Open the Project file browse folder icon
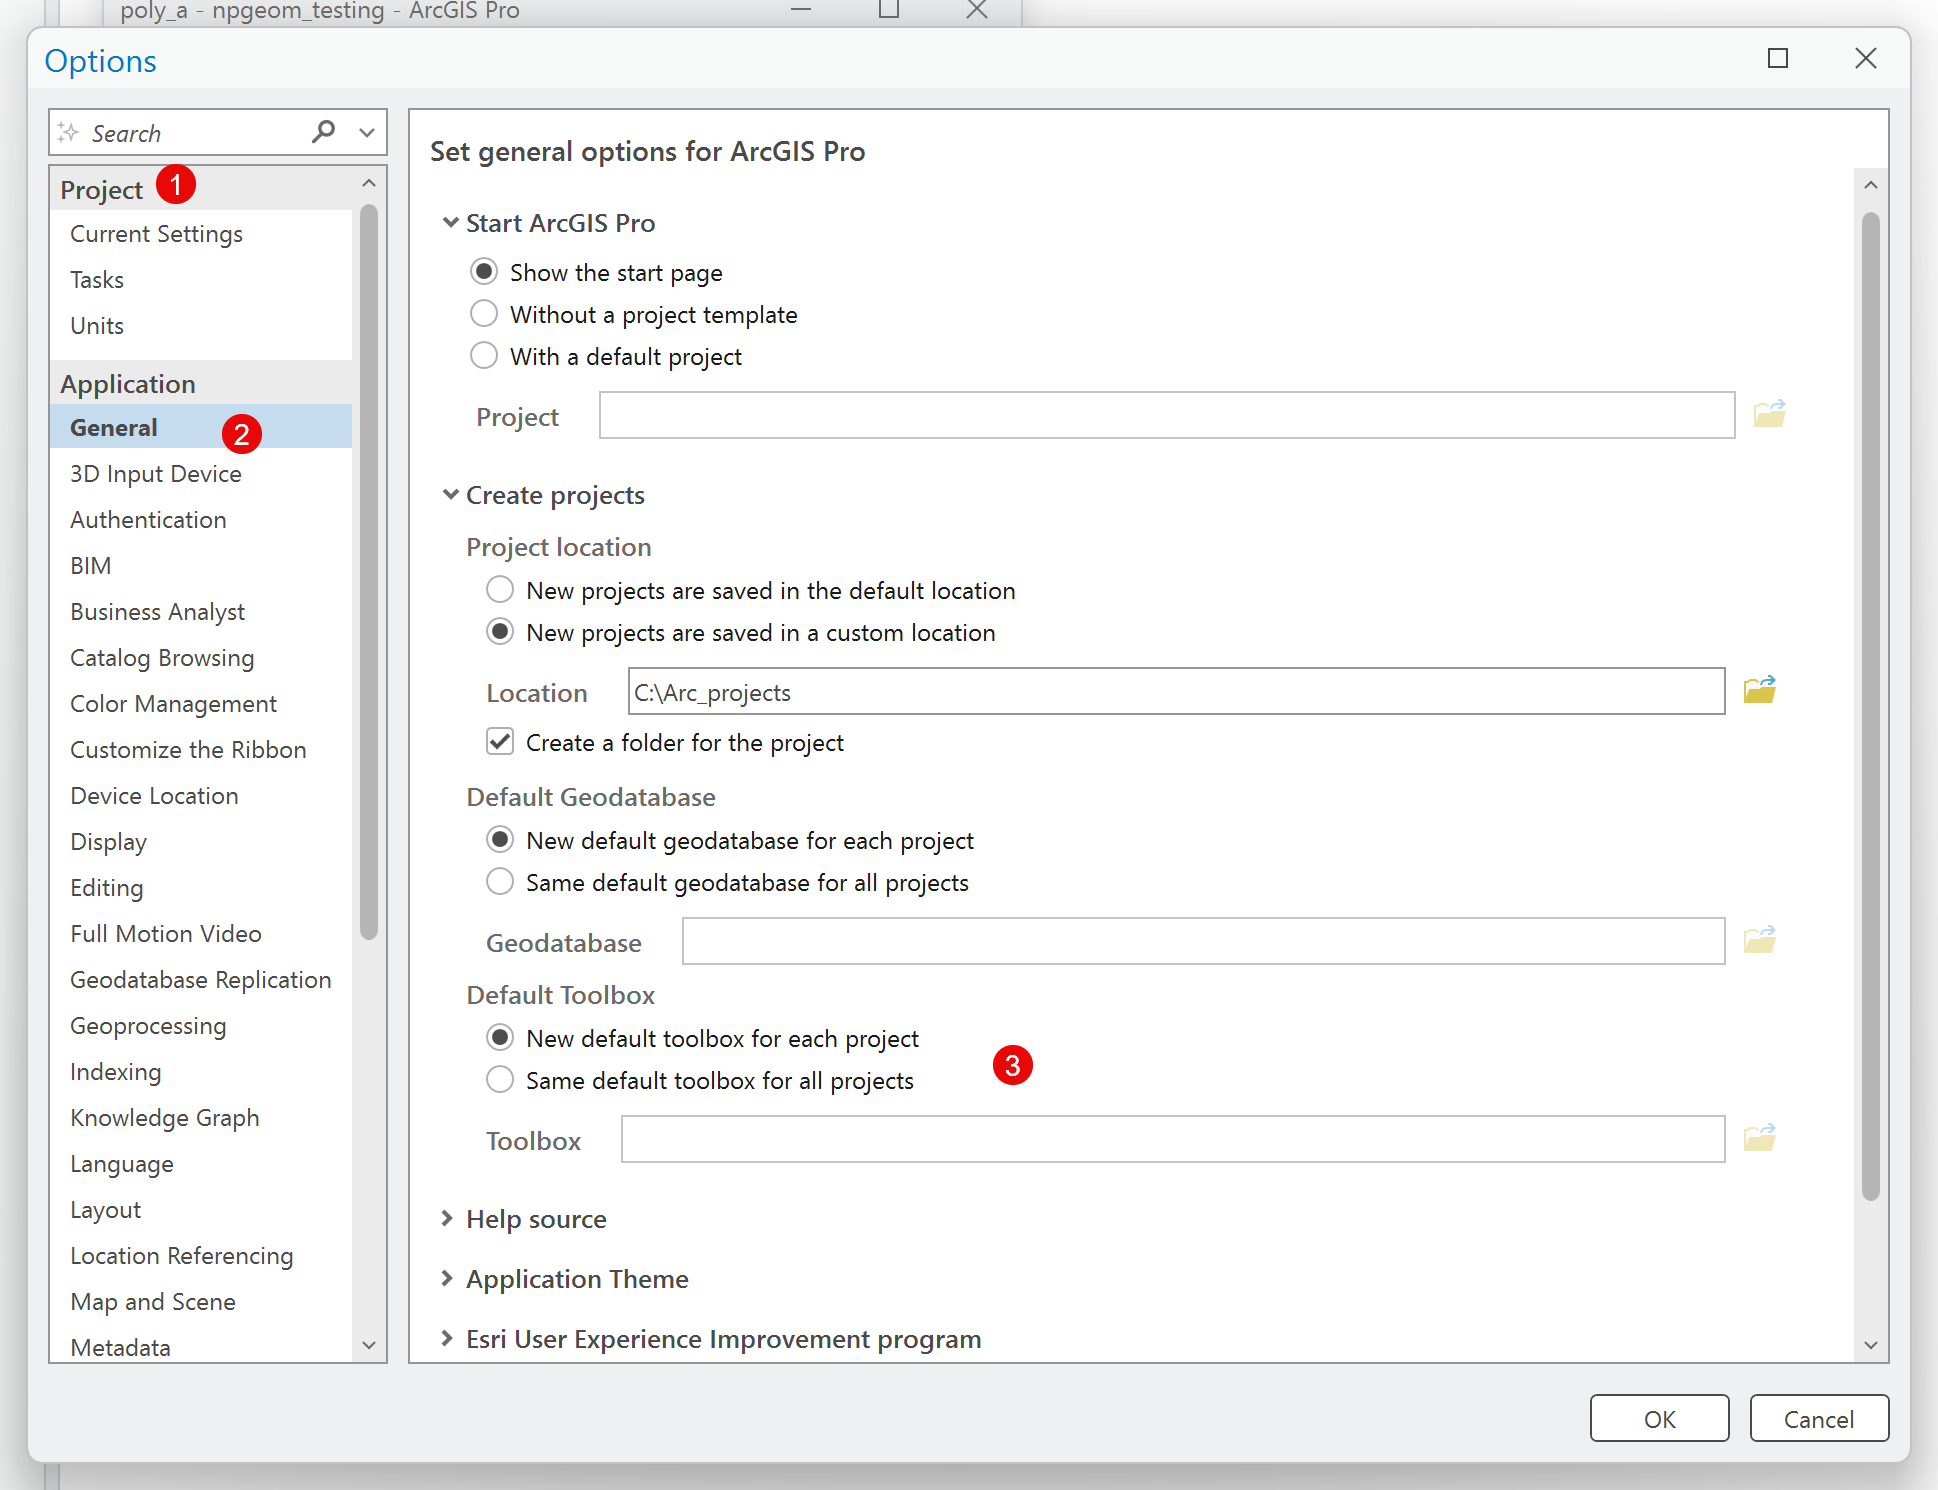Screen dimensions: 1938x1490 1768,414
